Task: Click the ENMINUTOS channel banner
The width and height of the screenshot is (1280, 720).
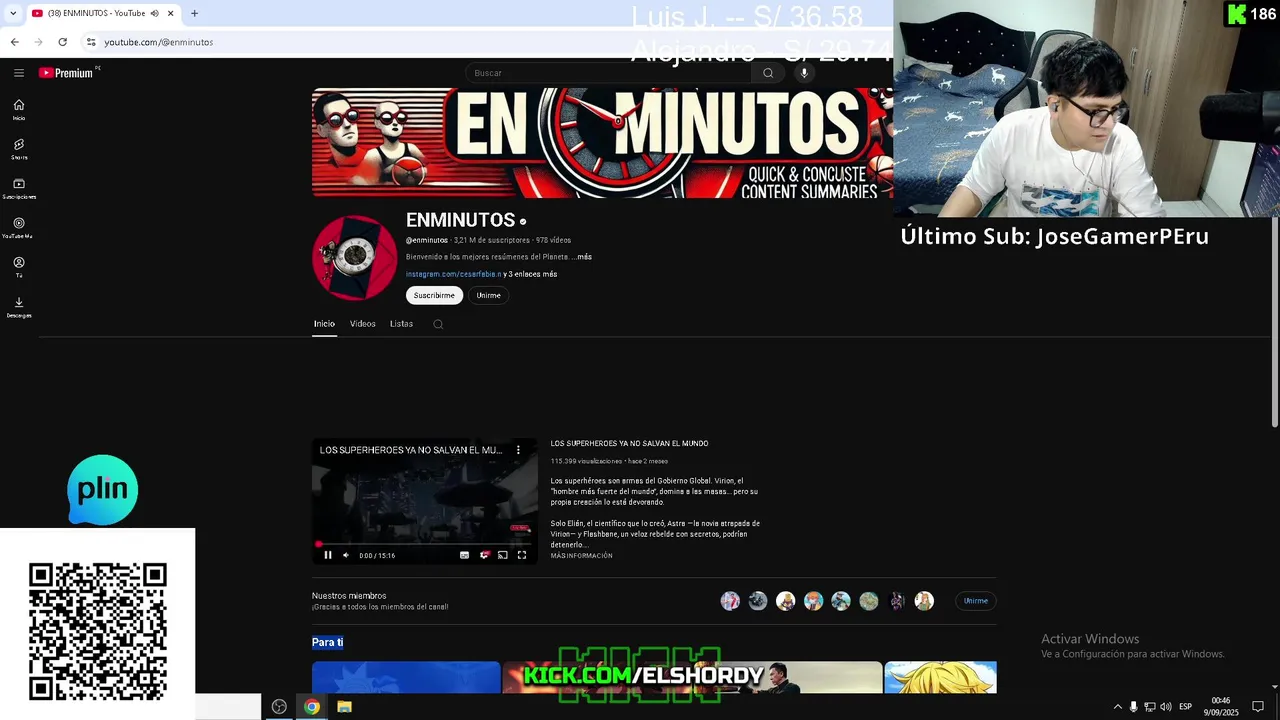Action: (x=602, y=143)
